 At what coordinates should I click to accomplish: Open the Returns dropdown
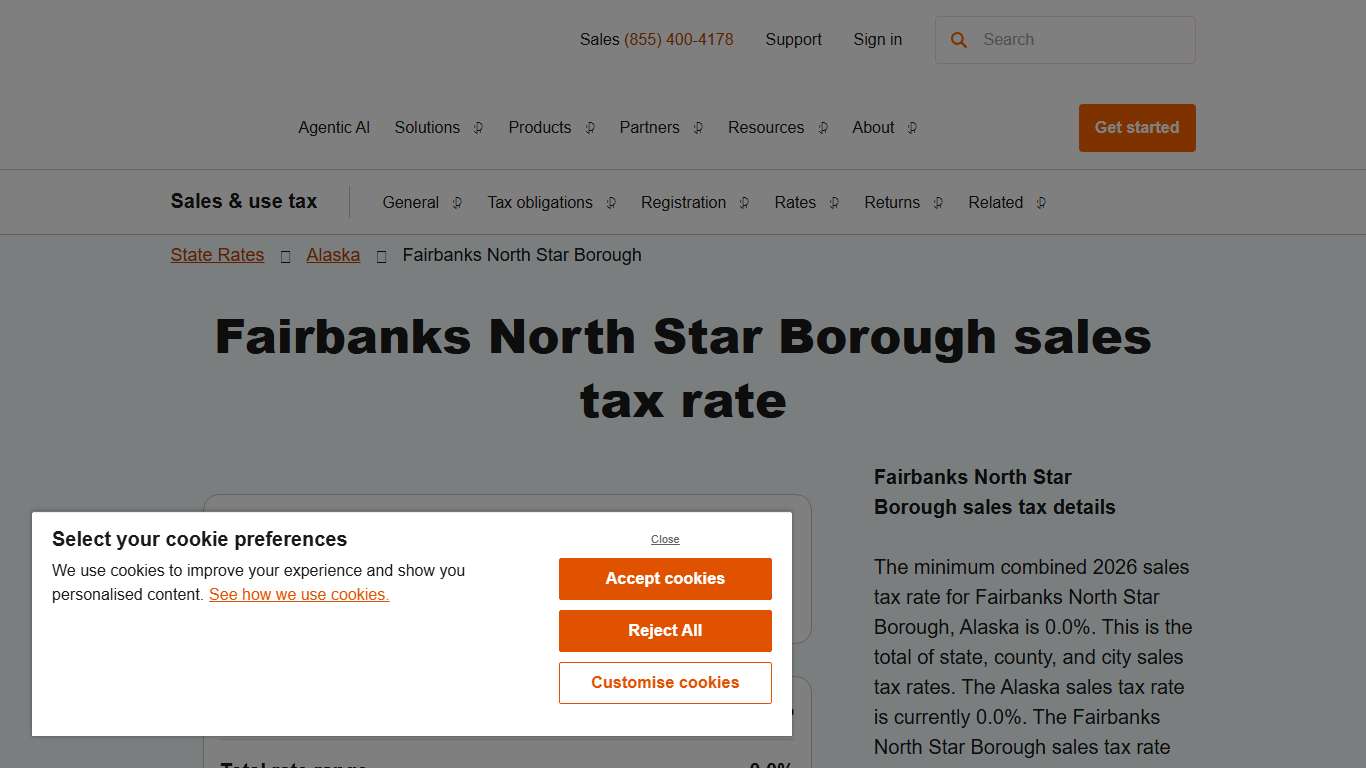(x=891, y=202)
